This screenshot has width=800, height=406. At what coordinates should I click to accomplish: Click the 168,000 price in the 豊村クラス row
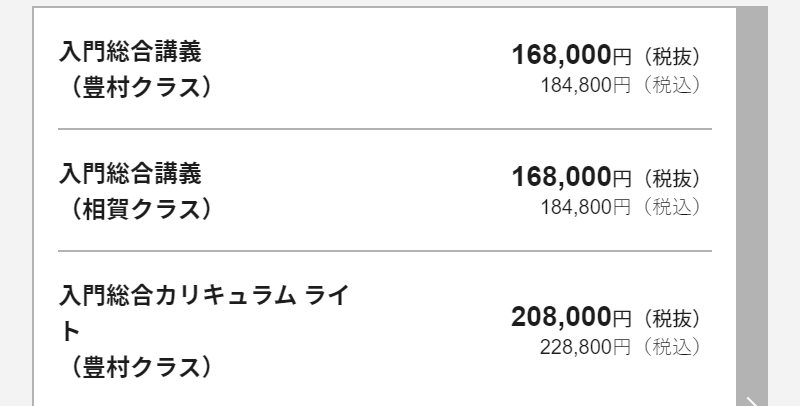[561, 55]
